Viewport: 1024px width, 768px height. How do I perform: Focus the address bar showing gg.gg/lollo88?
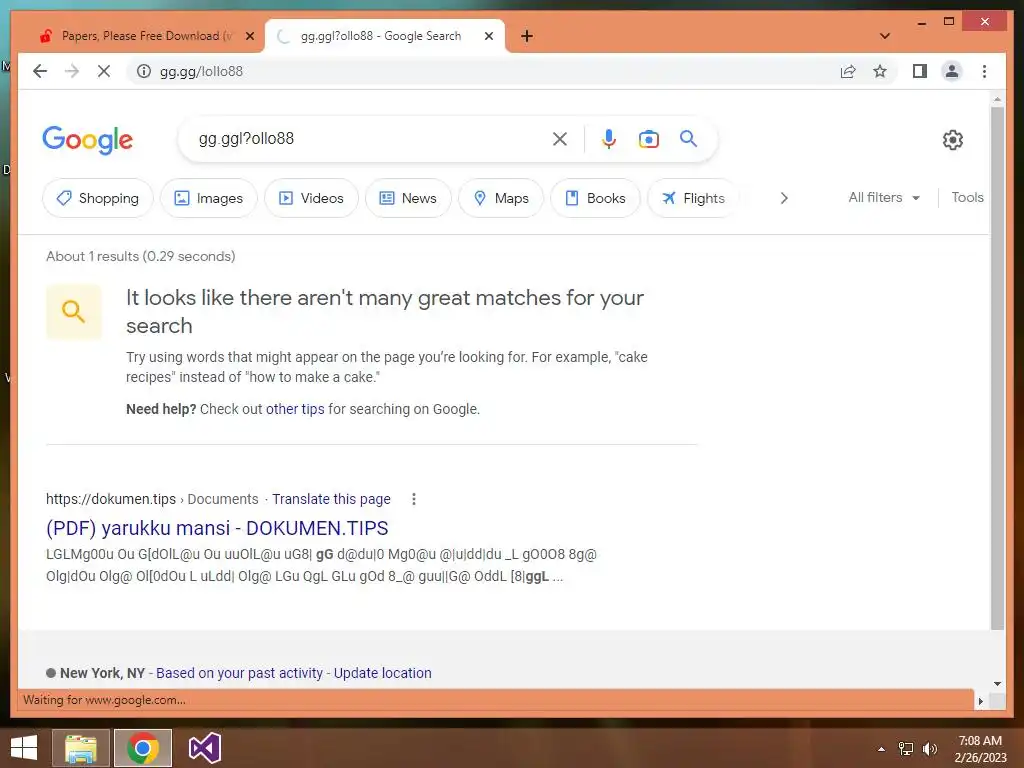(483, 71)
